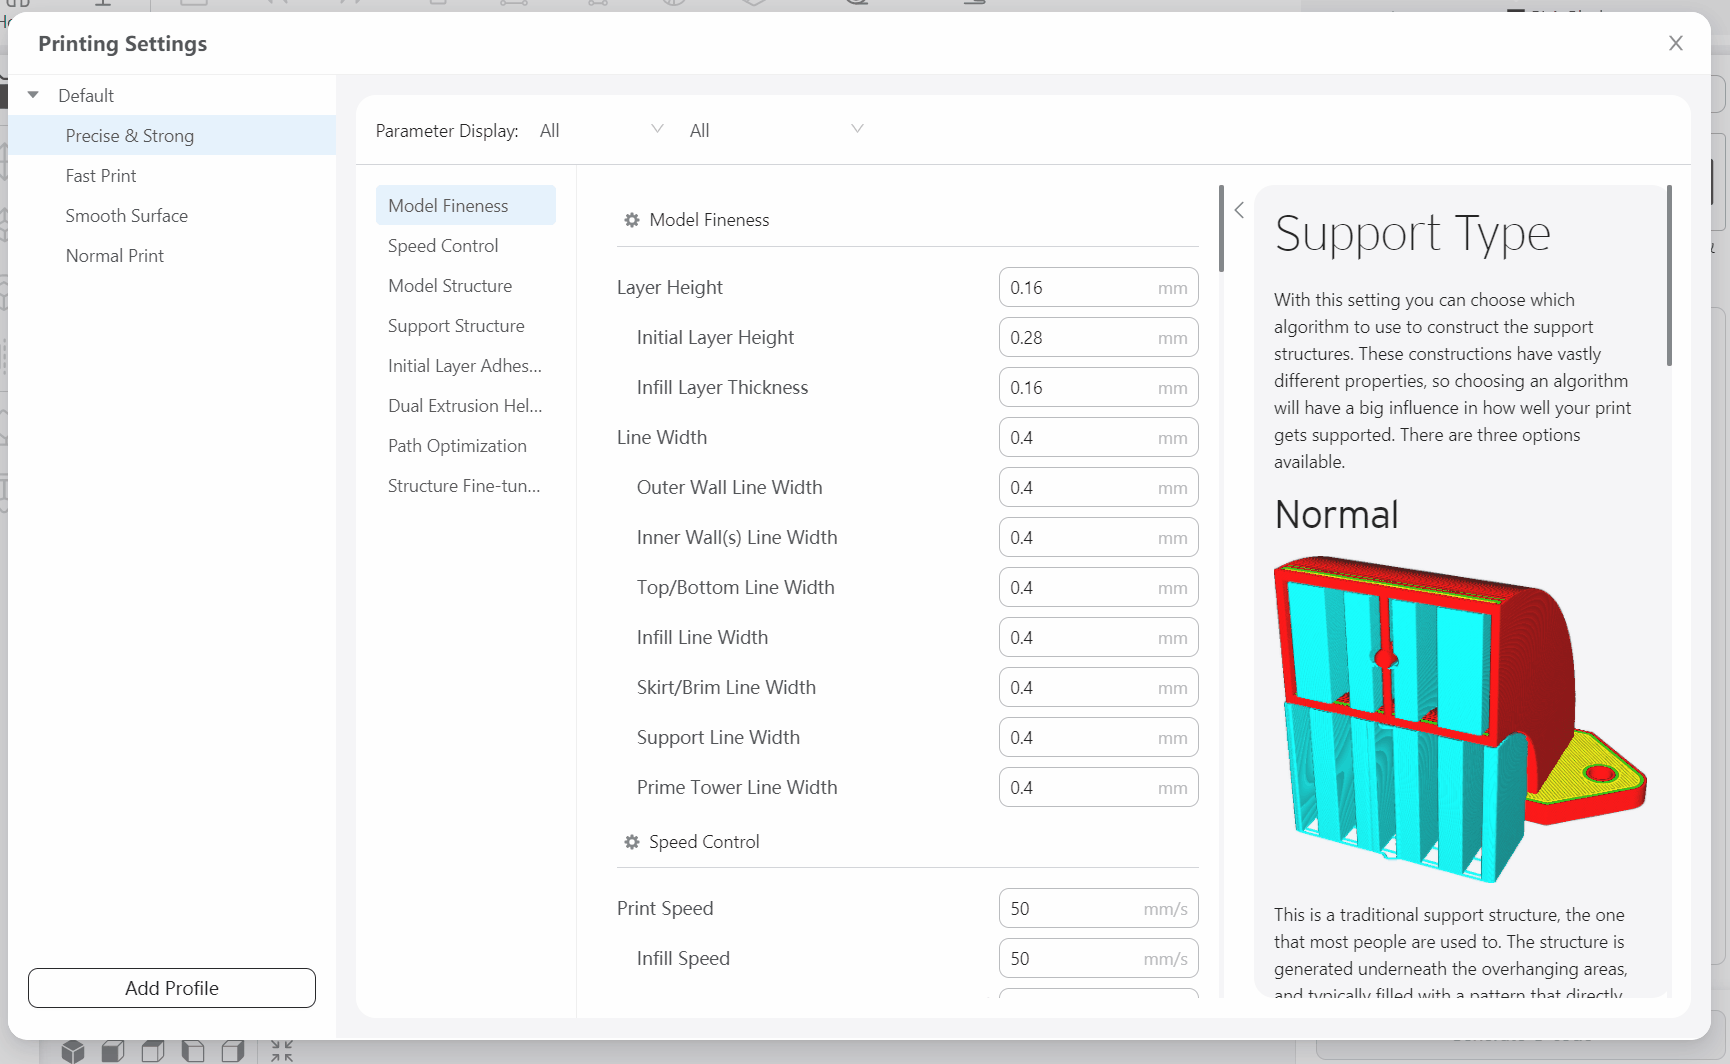Viewport: 1730px width, 1064px height.
Task: Click the Outer Wall Line Width label
Action: point(730,487)
